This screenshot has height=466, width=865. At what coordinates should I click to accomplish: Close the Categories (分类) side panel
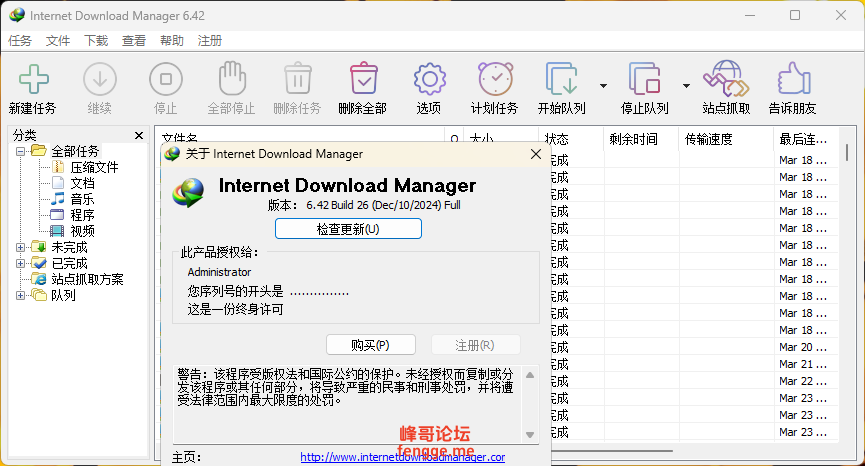[x=139, y=135]
